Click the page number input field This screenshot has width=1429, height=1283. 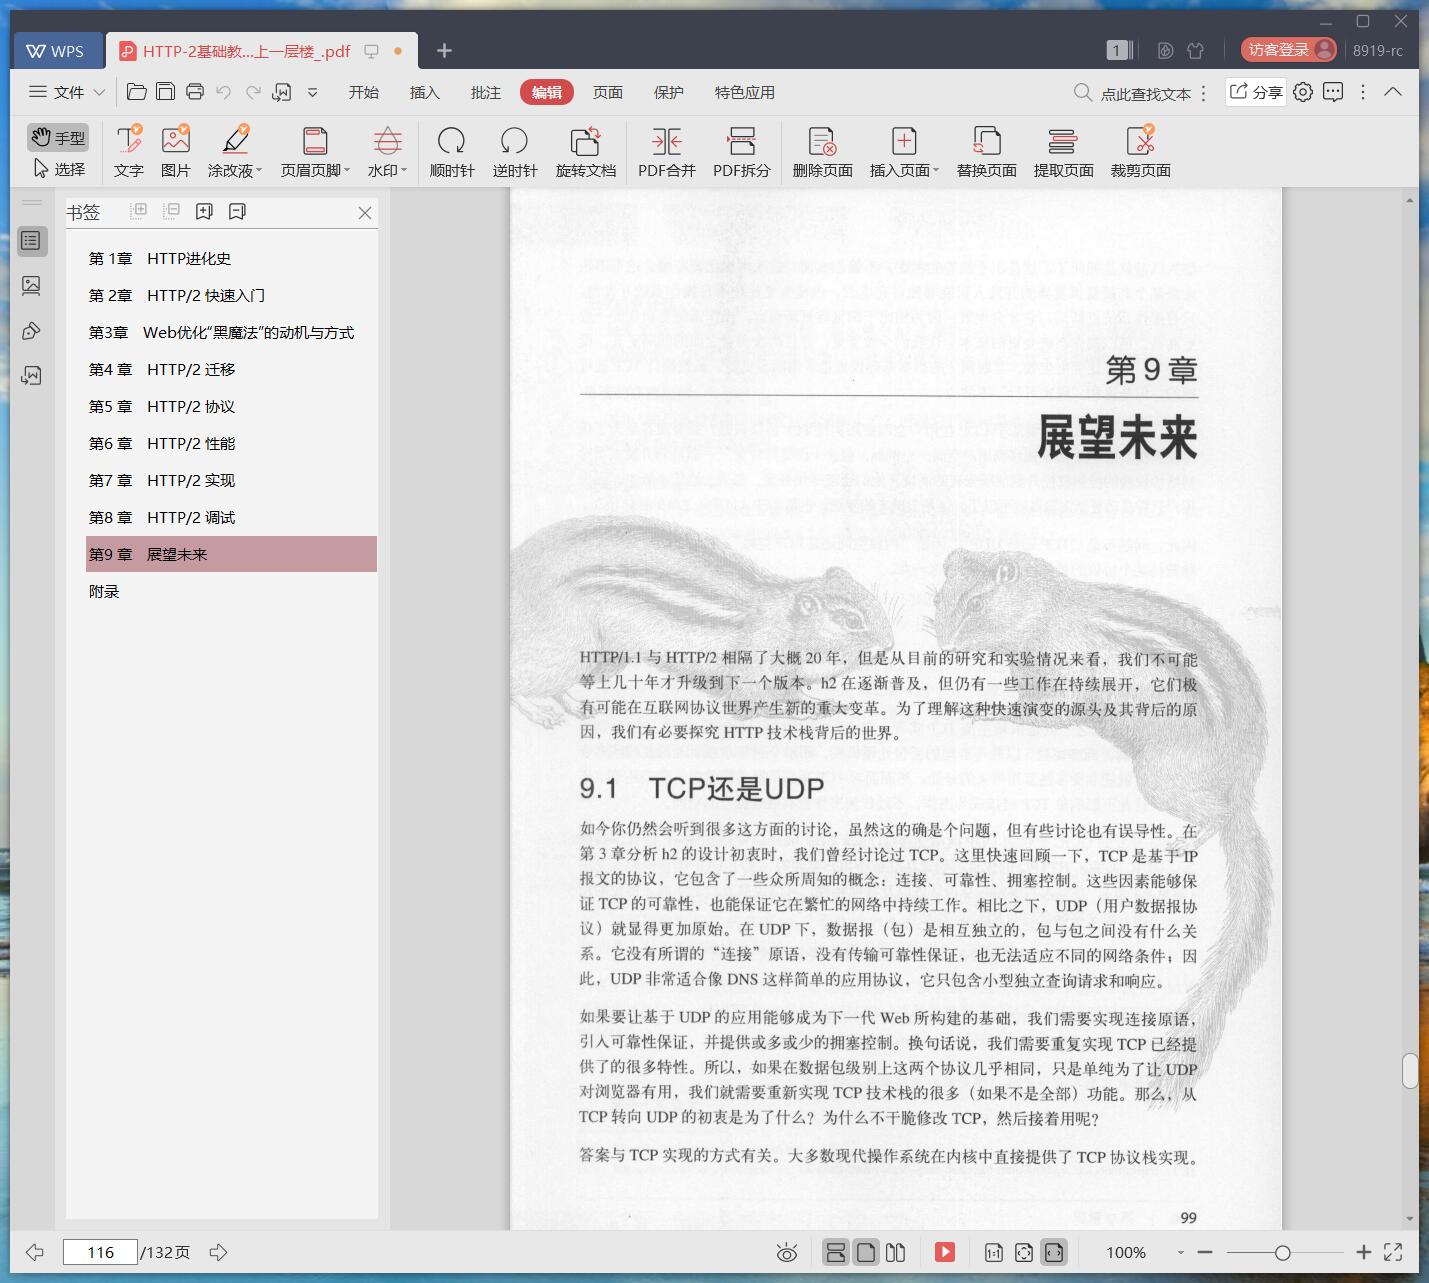(100, 1252)
